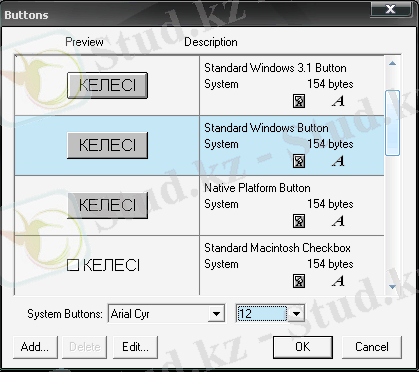The width and height of the screenshot is (419, 372).
Task: Click hourglass icon in Native Platform Button row
Action: pos(299,221)
